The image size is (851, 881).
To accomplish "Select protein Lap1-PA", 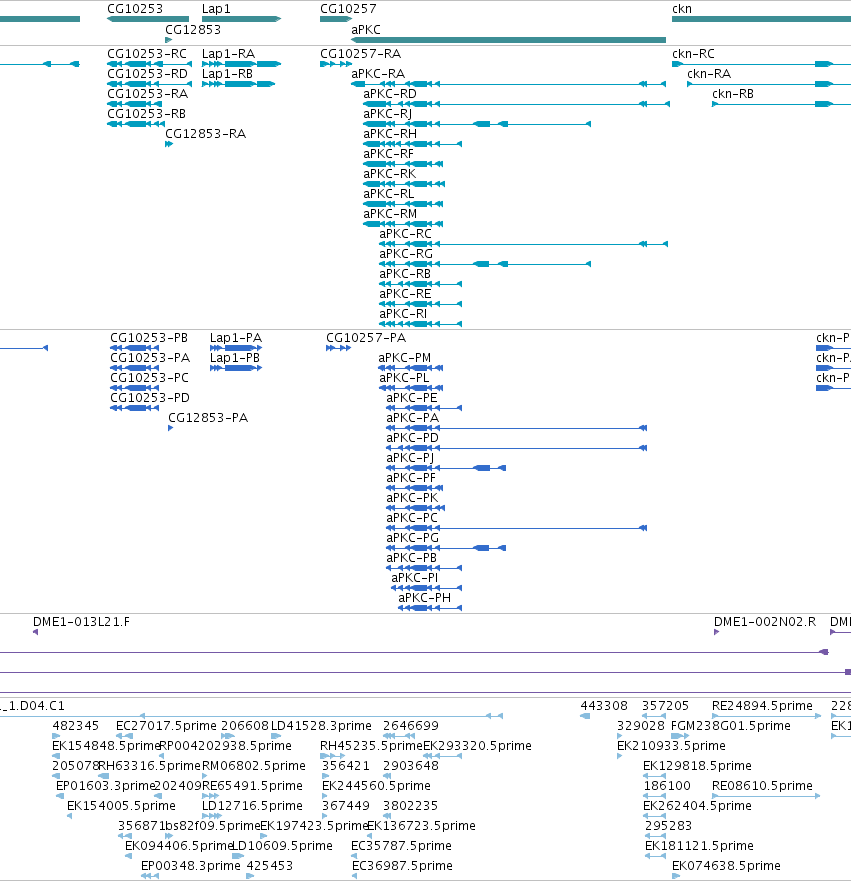I will click(x=236, y=348).
